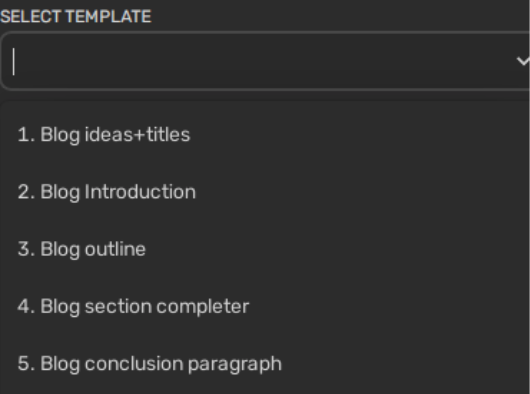This screenshot has height=394, width=530.
Task: Click the number "3." before Blog outline
Action: pyautogui.click(x=26, y=249)
